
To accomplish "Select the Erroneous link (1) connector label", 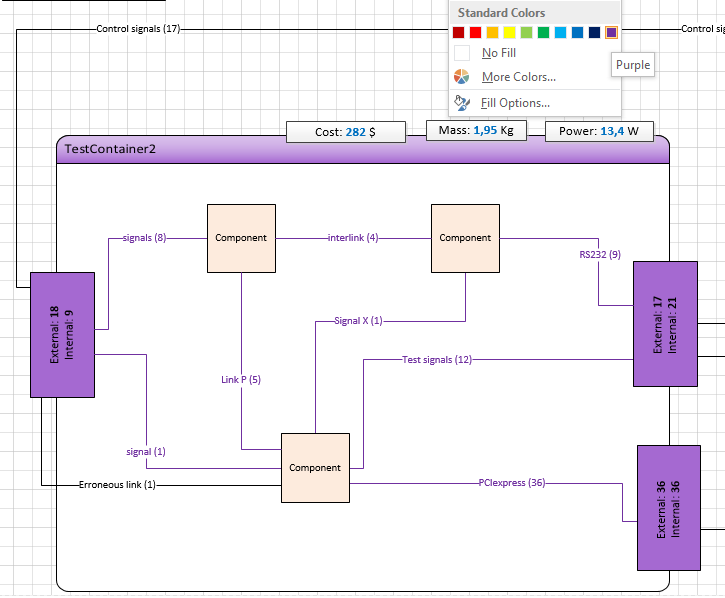I will coord(117,485).
